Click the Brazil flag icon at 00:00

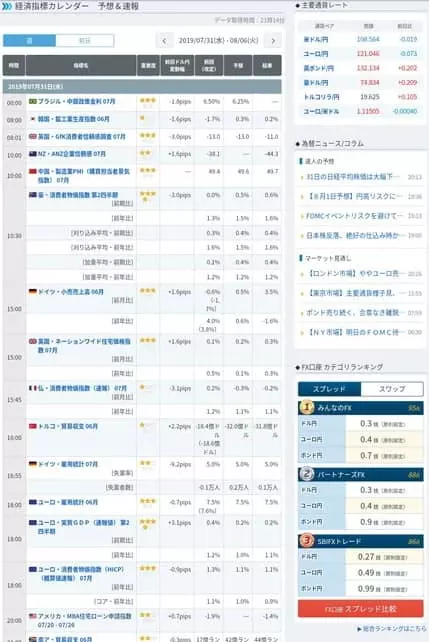click(33, 102)
